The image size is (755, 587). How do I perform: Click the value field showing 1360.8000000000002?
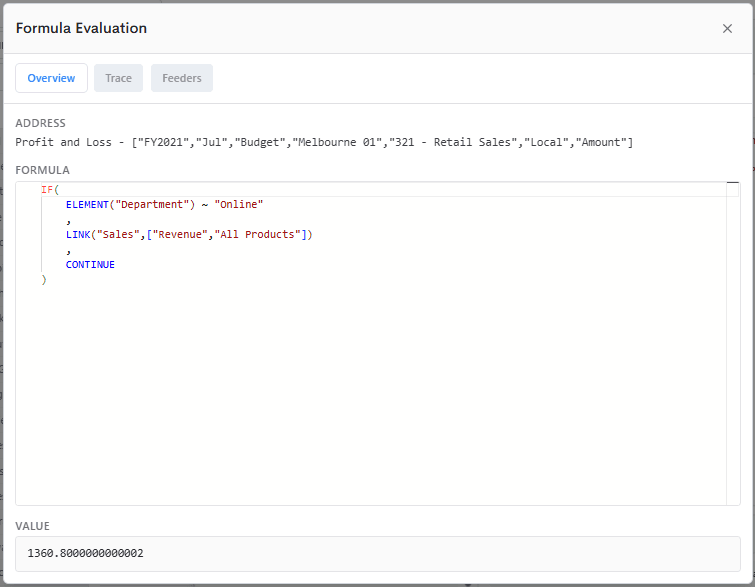point(378,554)
